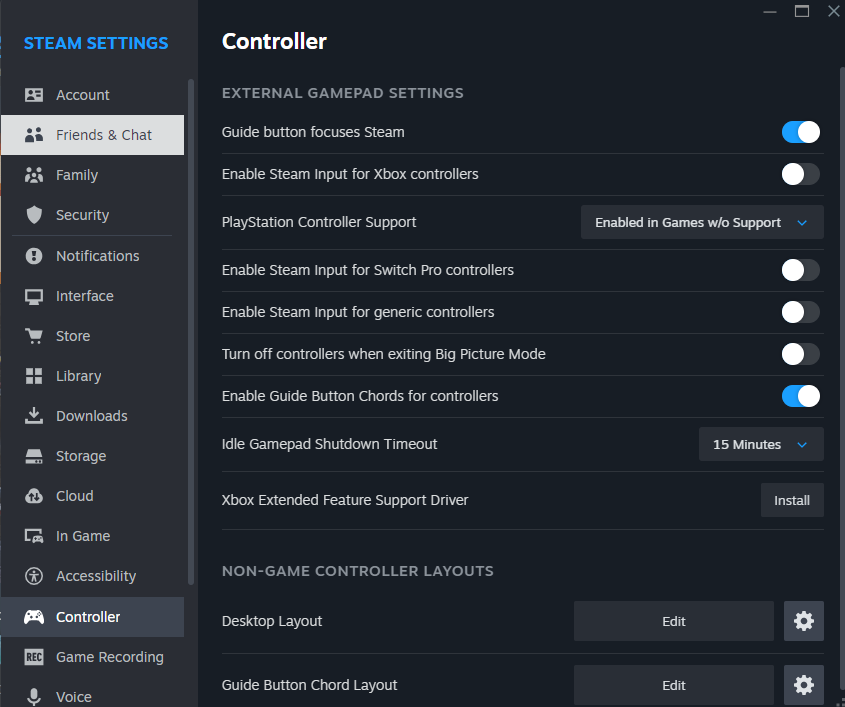Click the main panel vertical scrollbar
The image size is (845, 707).
point(842,377)
